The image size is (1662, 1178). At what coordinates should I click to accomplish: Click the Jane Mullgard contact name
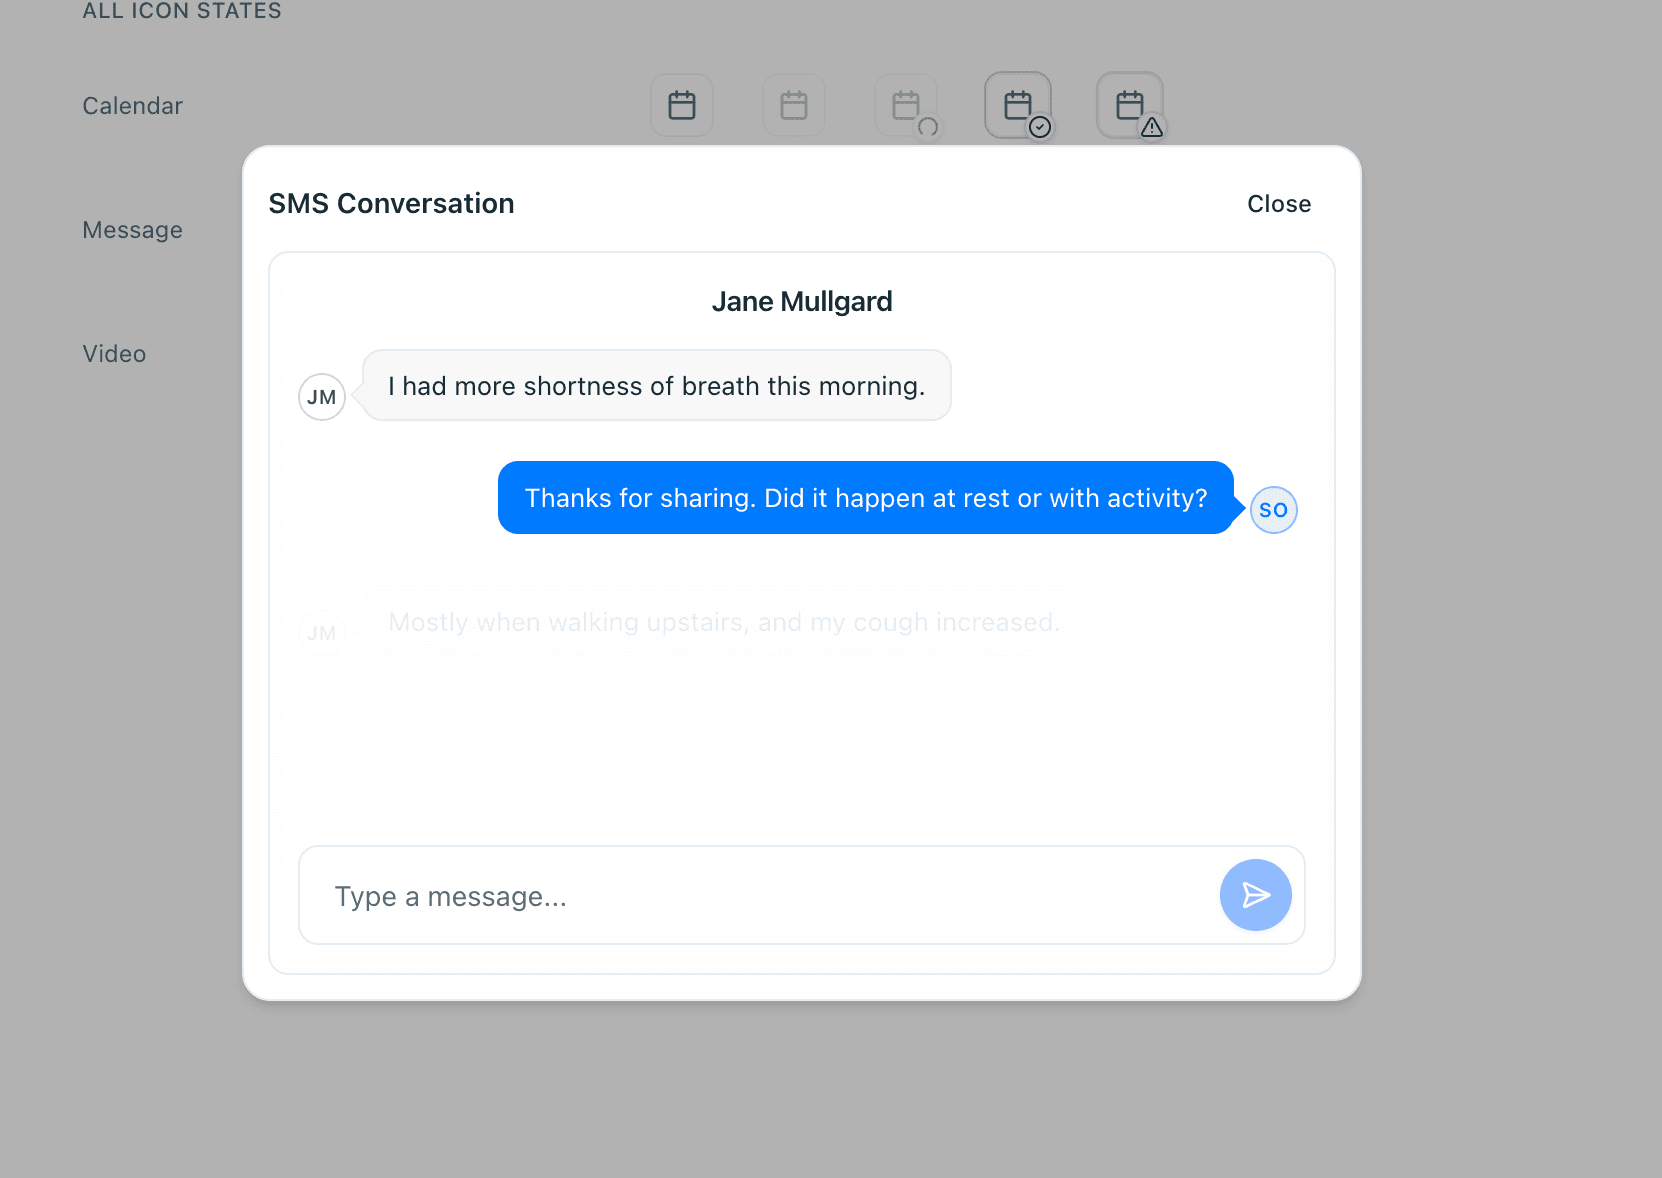pos(802,302)
